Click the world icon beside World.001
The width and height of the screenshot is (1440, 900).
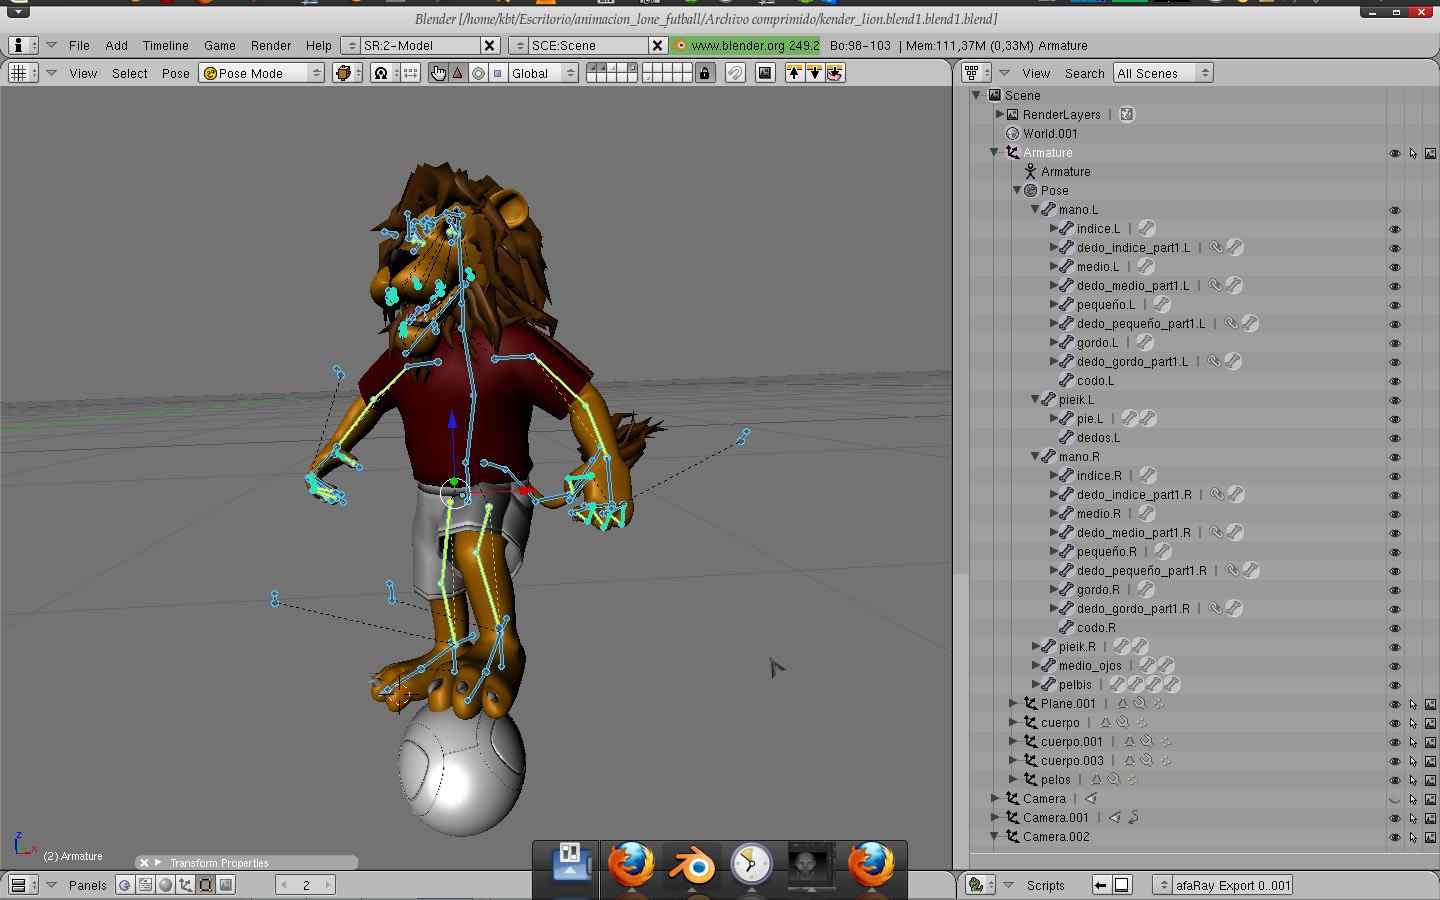(1012, 134)
